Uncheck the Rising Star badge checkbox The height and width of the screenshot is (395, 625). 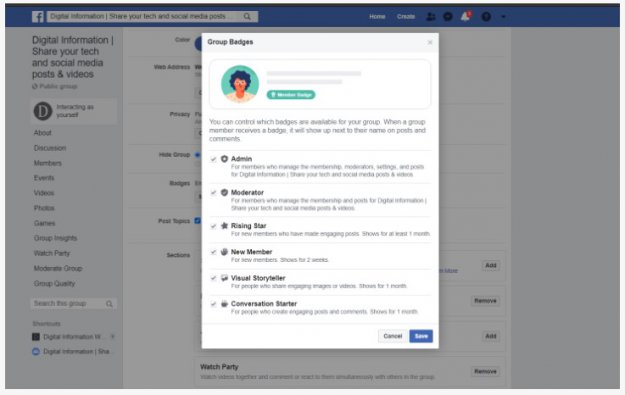coord(213,226)
